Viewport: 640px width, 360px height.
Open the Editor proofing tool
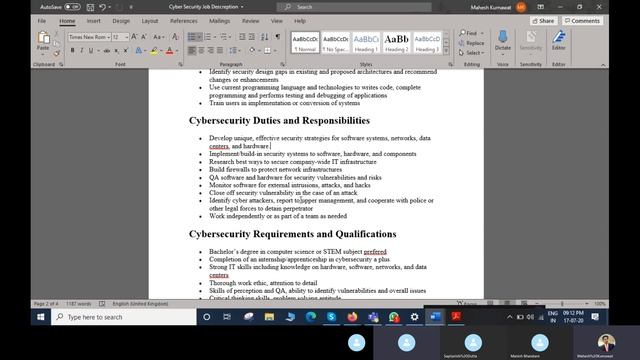(558, 40)
